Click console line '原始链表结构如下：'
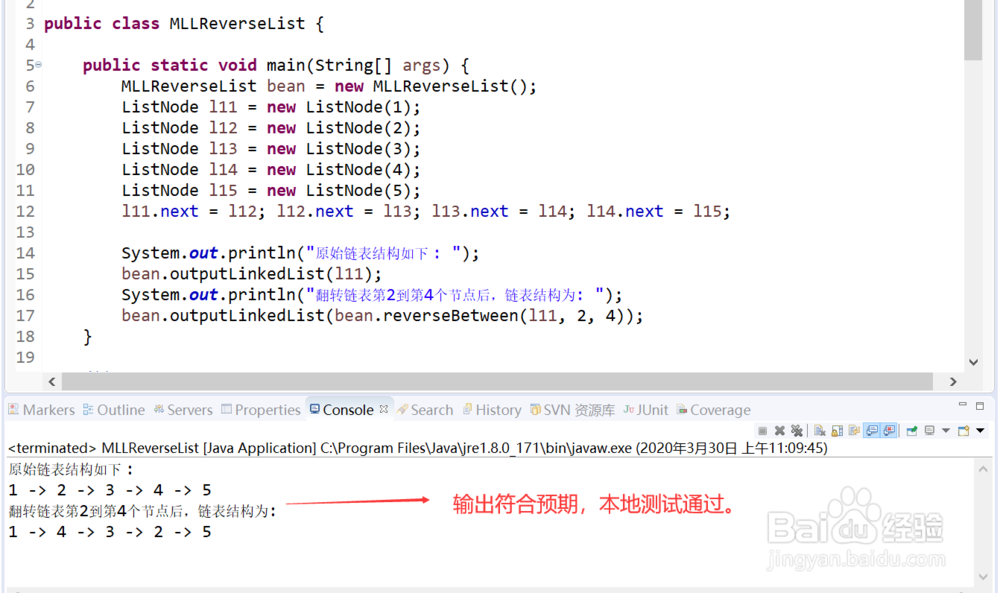Viewport: 1000px width, 593px height. point(71,470)
